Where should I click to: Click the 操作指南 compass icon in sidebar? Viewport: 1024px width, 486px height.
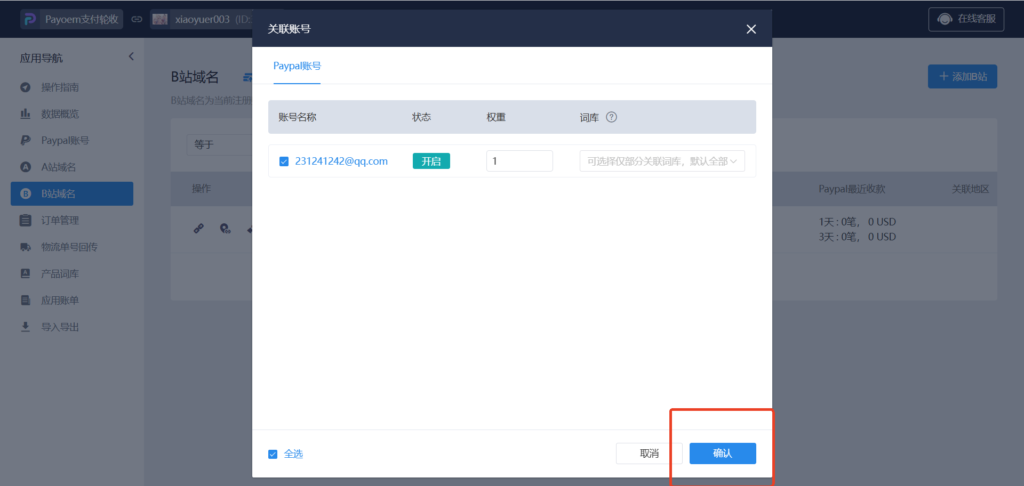[x=25, y=88]
